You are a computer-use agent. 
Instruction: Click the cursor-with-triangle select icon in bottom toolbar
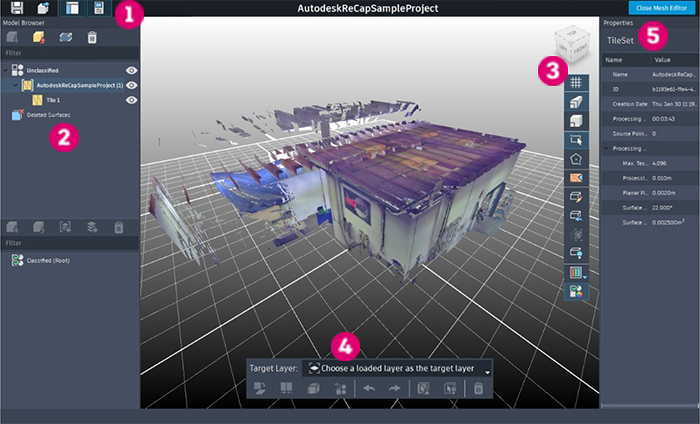(423, 388)
